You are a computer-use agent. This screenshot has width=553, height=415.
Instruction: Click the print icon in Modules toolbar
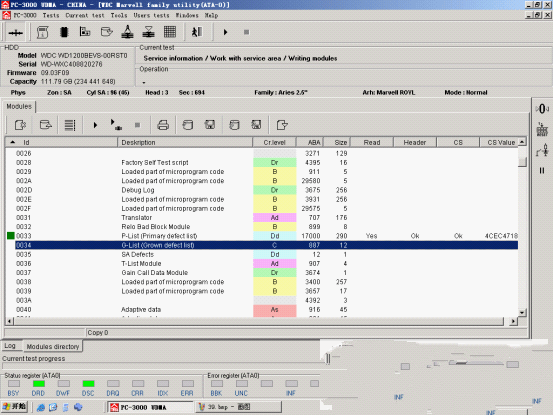pos(163,125)
